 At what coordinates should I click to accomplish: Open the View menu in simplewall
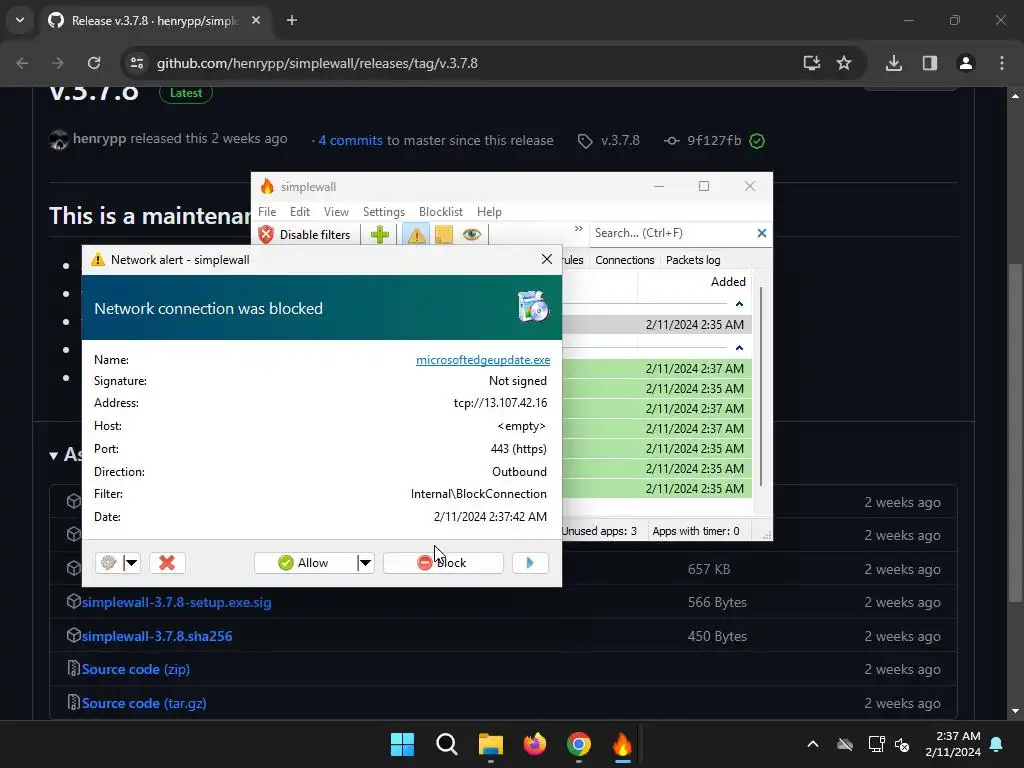[x=336, y=212]
